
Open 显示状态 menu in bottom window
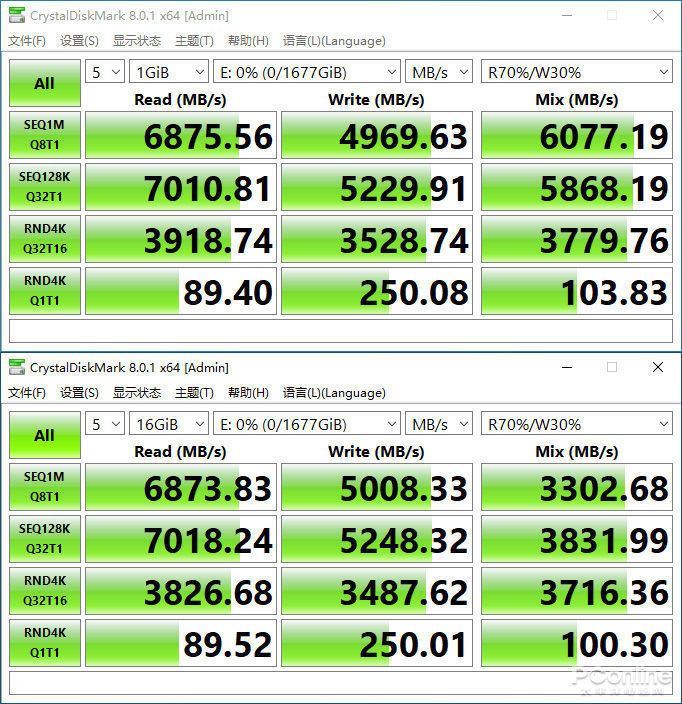(x=137, y=393)
